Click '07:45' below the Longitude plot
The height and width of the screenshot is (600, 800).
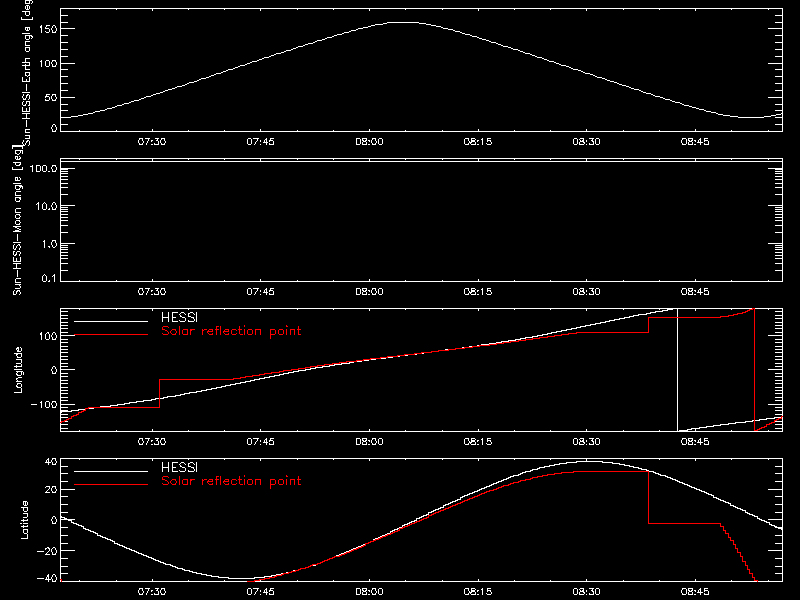pos(260,442)
